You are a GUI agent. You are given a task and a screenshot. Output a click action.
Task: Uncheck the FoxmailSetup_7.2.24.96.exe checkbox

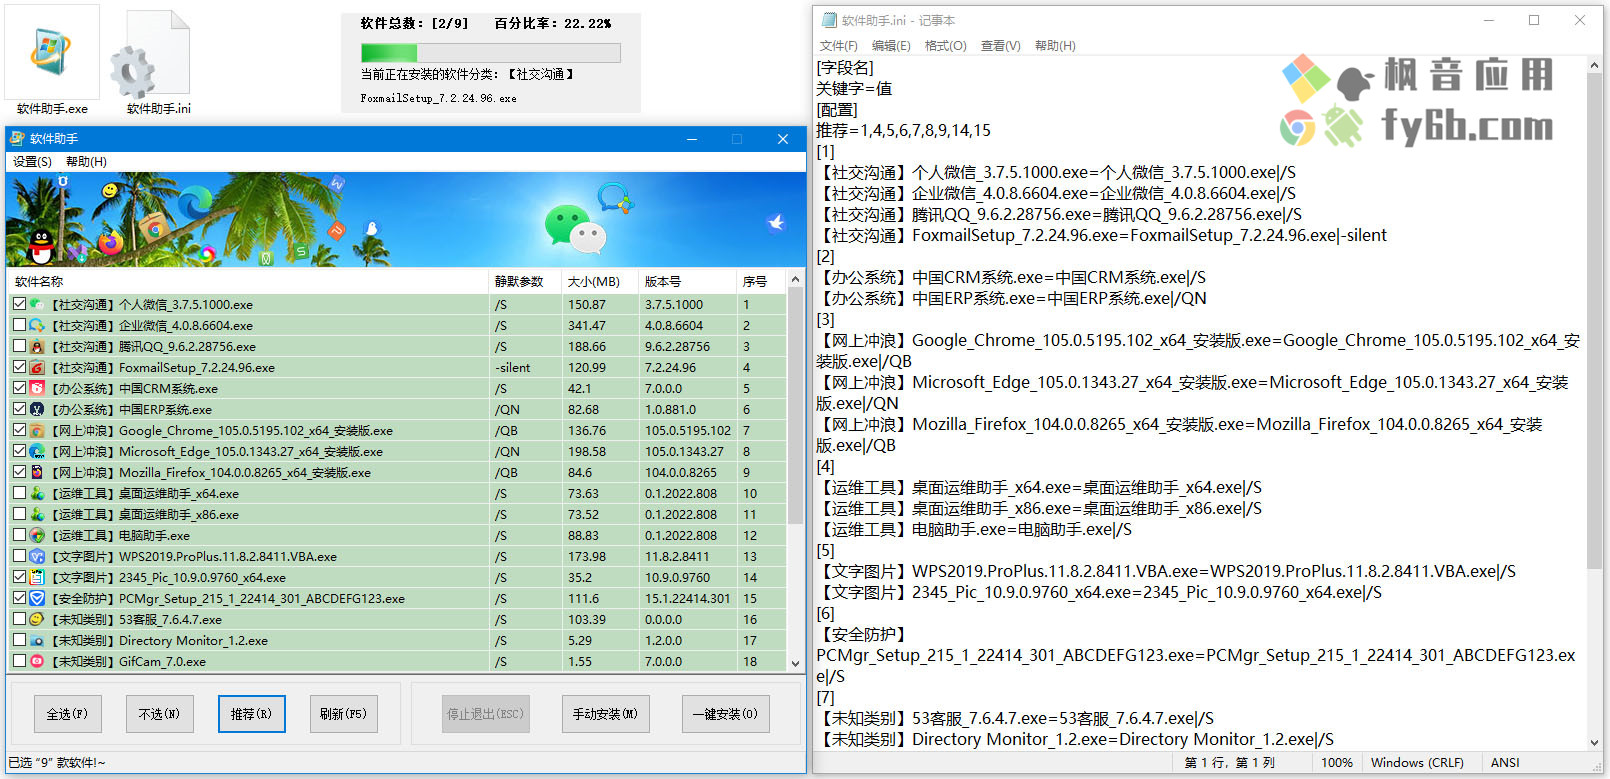point(19,367)
